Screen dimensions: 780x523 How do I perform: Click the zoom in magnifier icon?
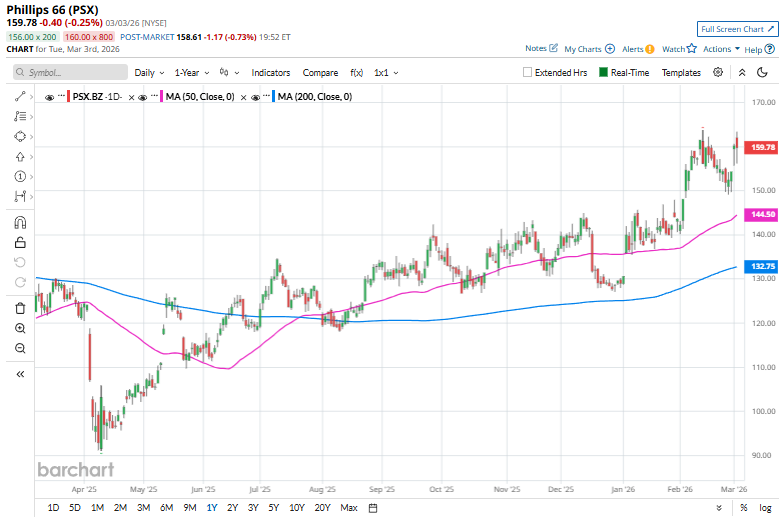[20, 328]
